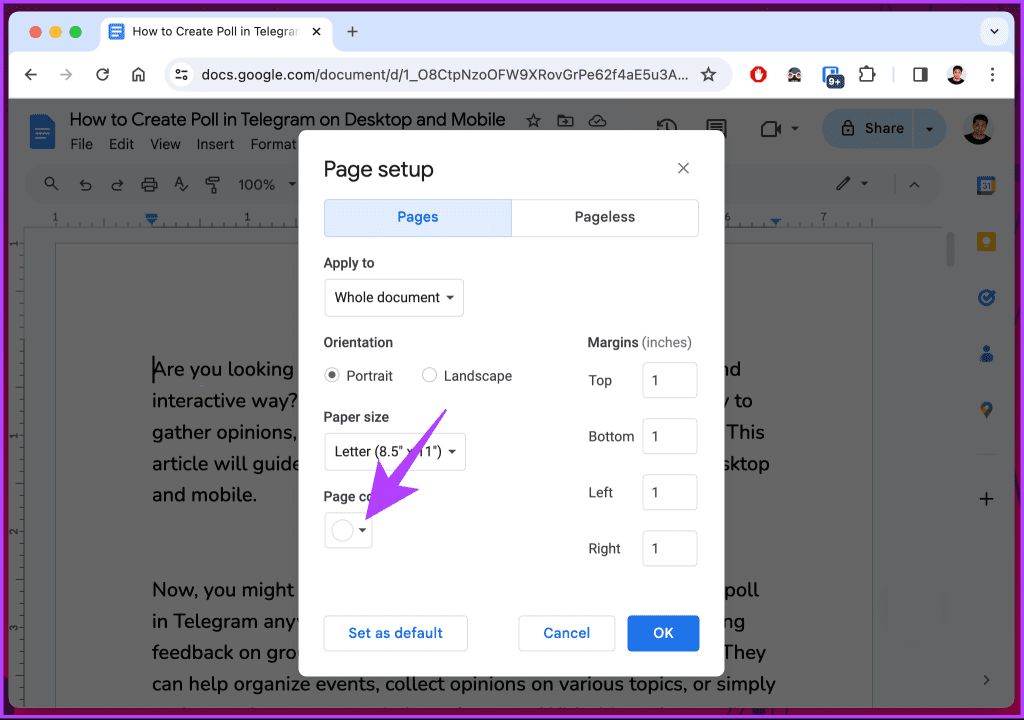Click the Top margin input field

point(669,380)
